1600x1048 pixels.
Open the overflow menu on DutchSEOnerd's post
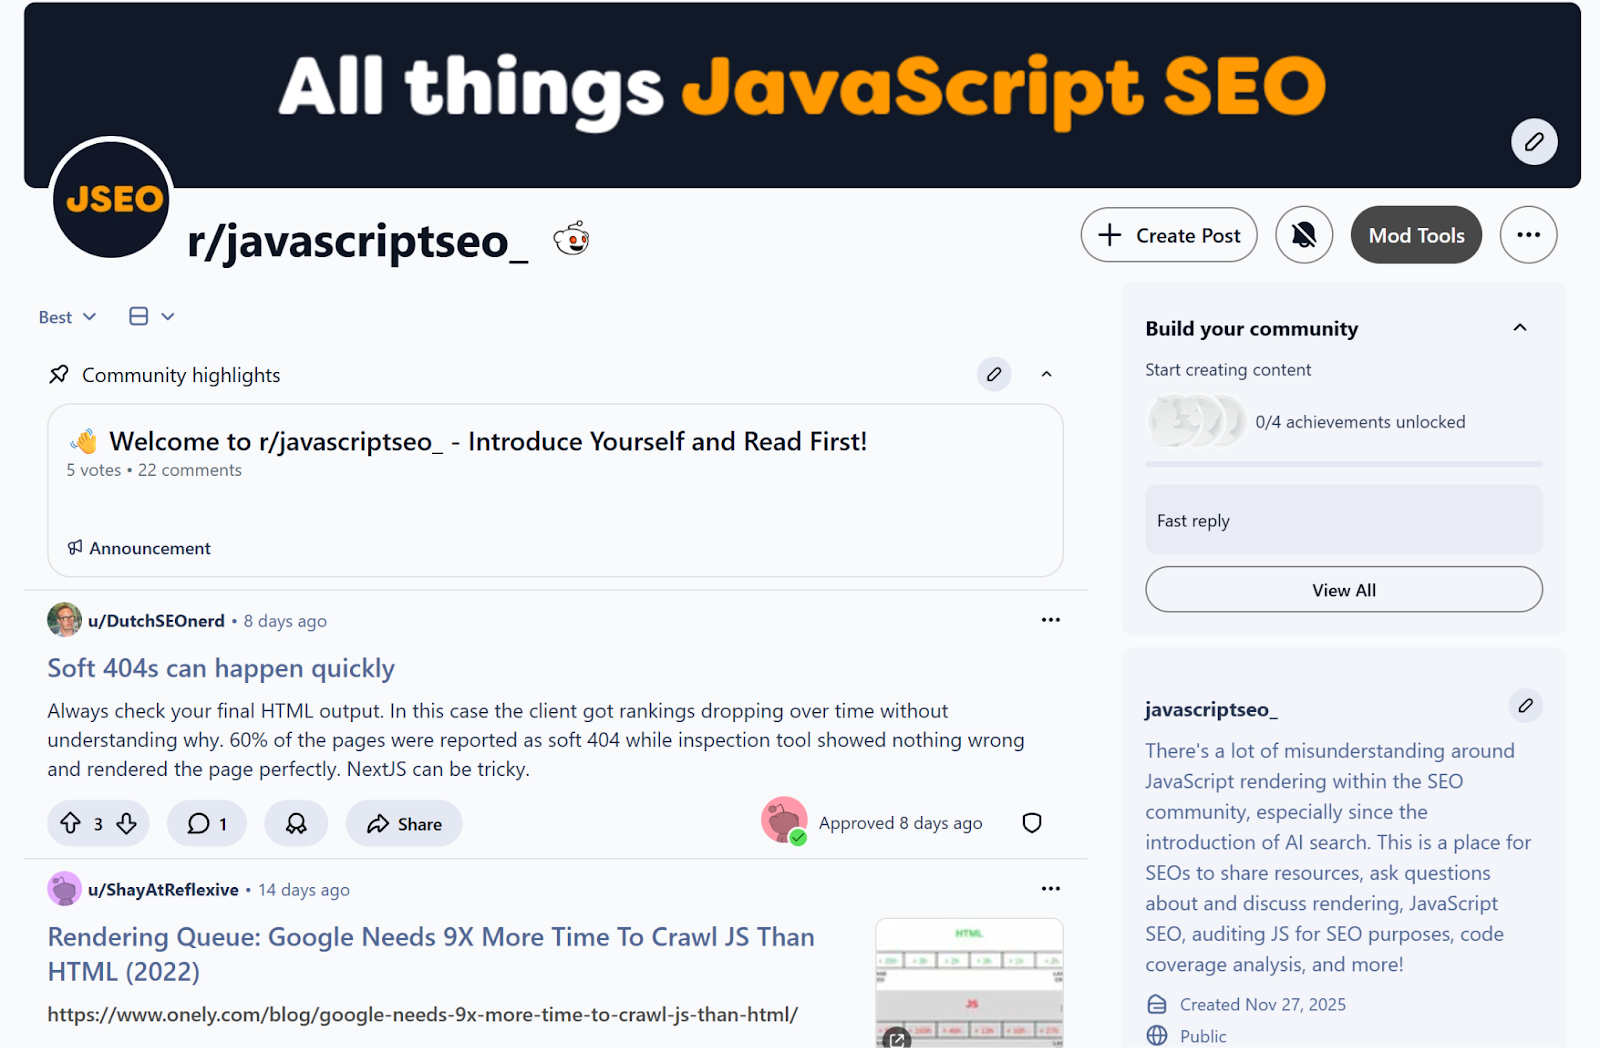tap(1050, 620)
